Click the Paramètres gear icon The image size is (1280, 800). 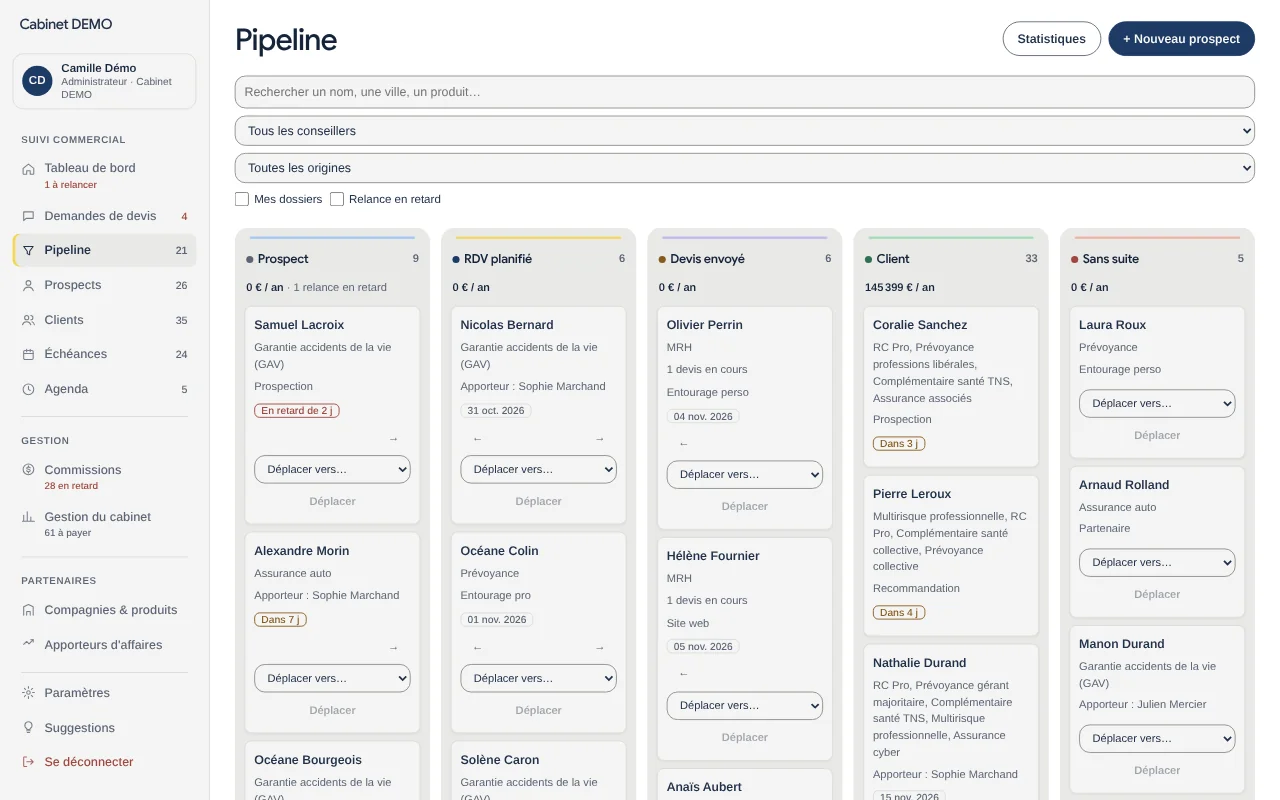tap(28, 693)
